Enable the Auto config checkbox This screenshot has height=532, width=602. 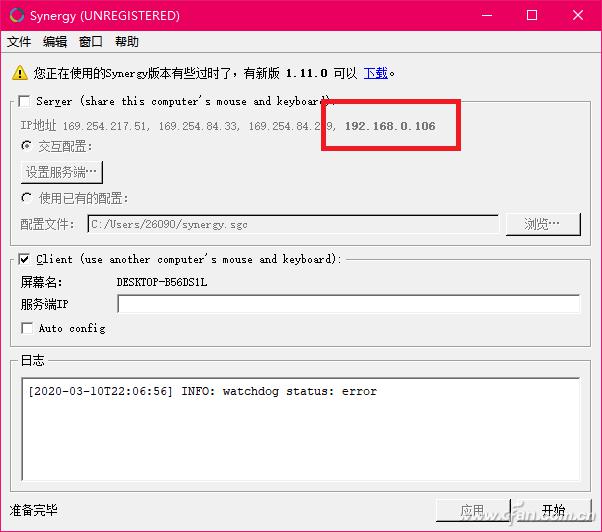[27, 328]
